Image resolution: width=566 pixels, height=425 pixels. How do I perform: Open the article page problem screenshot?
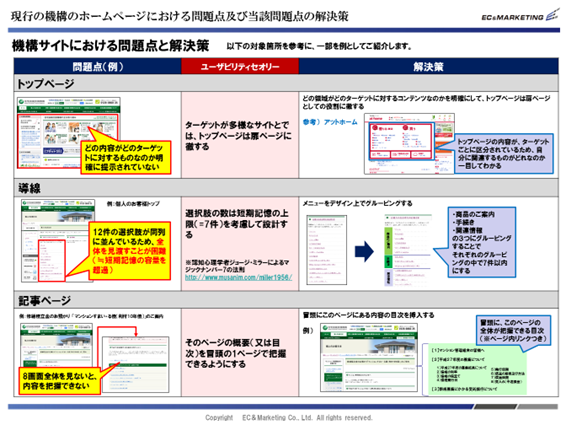click(57, 347)
